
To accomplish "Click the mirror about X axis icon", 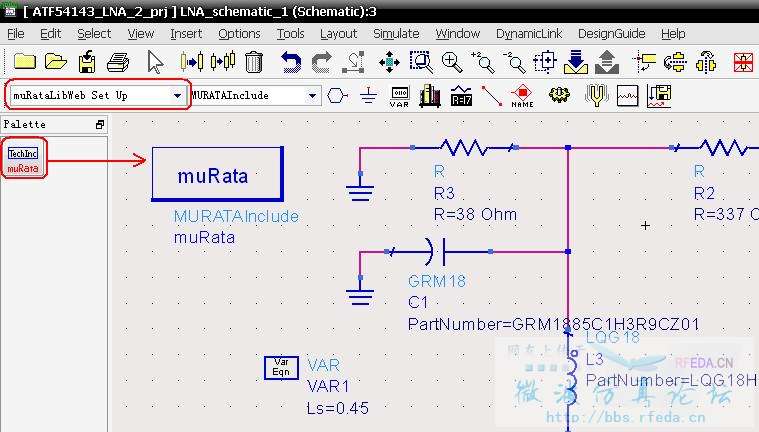I will [x=675, y=62].
